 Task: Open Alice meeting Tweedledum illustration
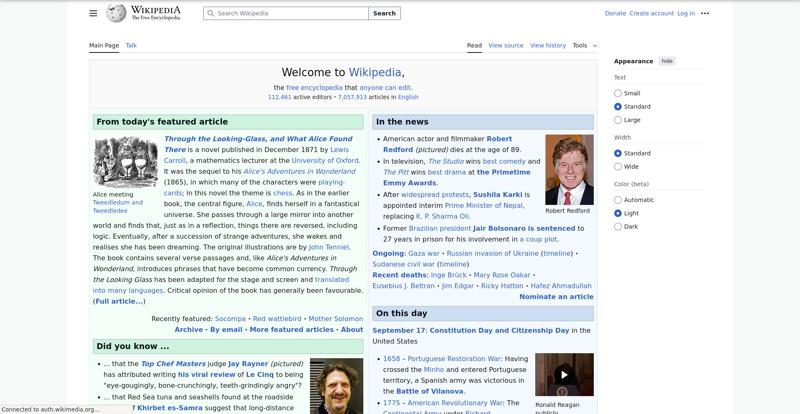tap(126, 162)
